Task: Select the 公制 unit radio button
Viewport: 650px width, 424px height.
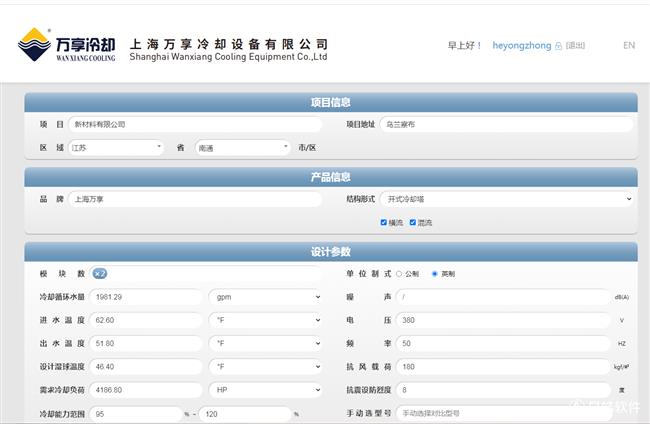Action: coord(400,273)
